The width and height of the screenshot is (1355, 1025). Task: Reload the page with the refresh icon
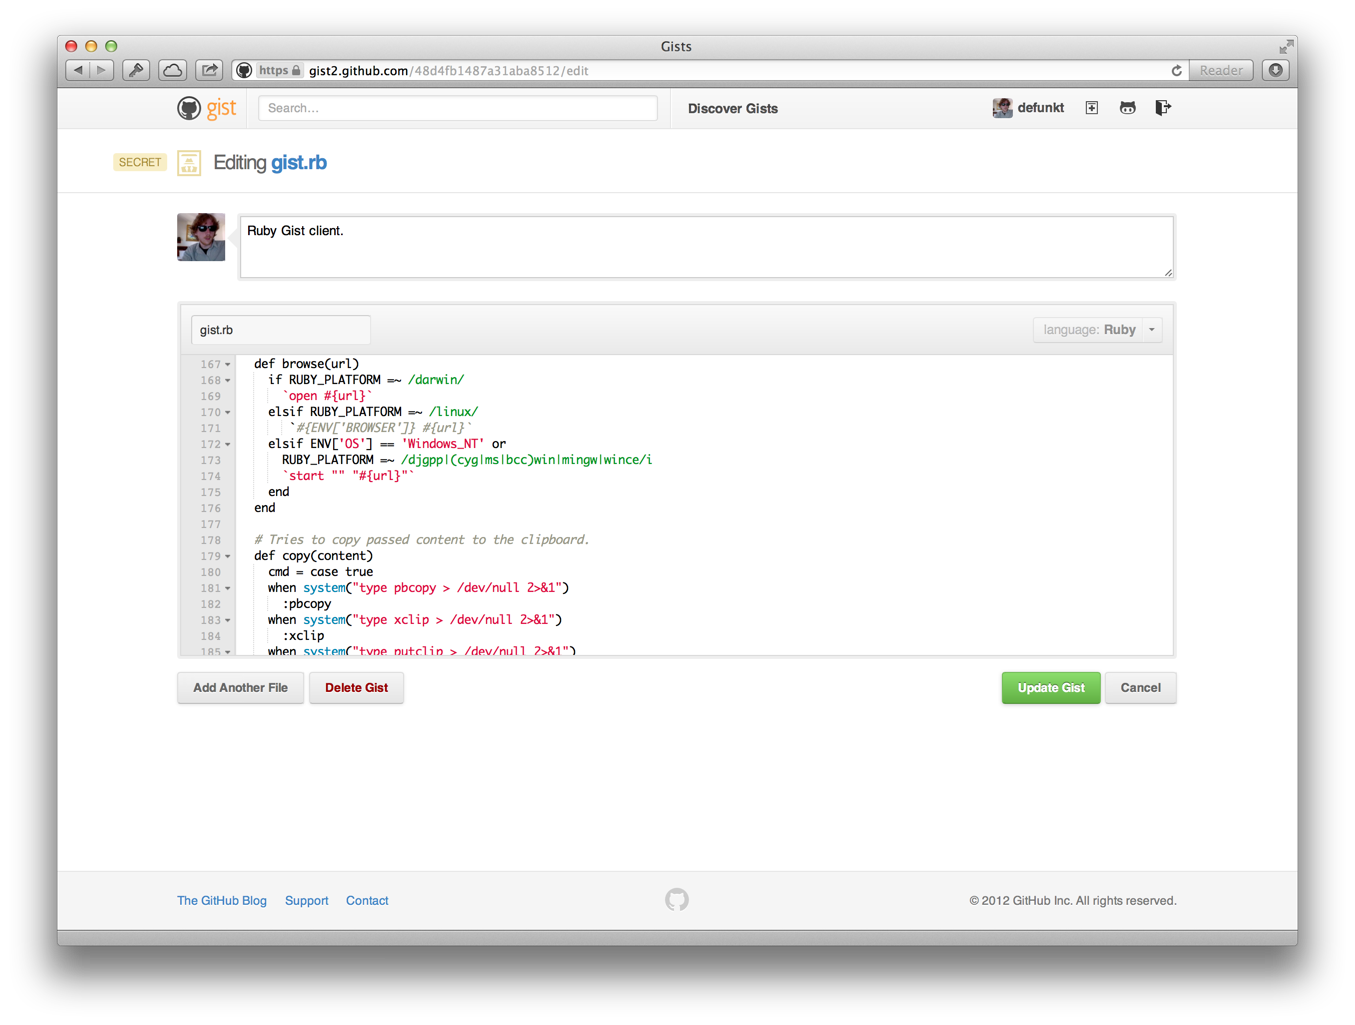[x=1177, y=71]
